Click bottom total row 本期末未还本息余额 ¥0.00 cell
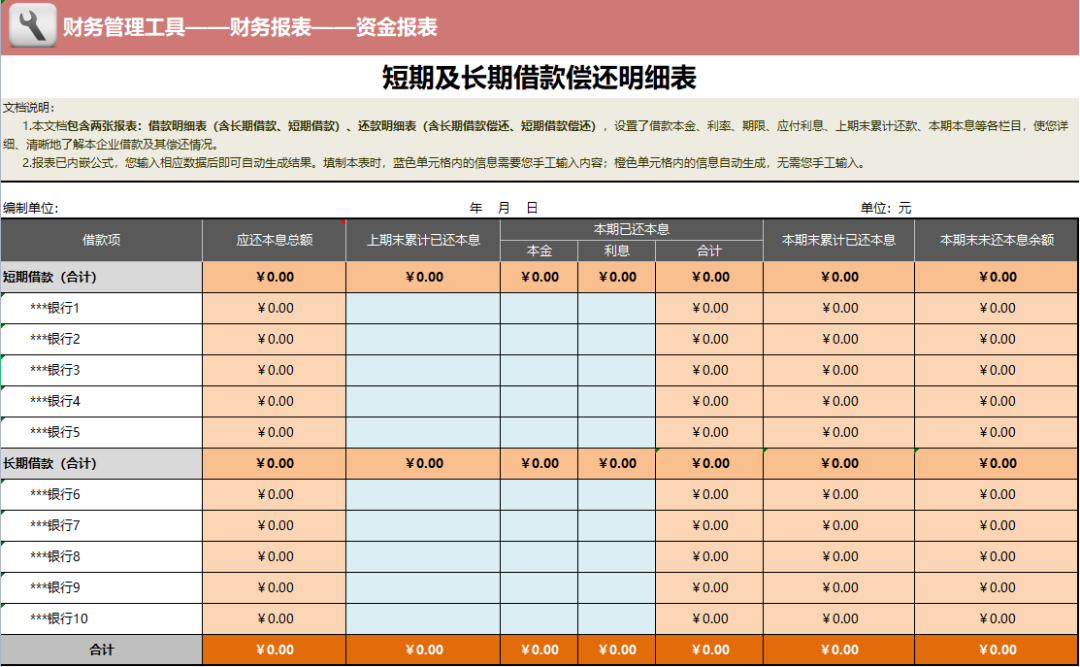This screenshot has height=667, width=1080. pyautogui.click(x=997, y=650)
